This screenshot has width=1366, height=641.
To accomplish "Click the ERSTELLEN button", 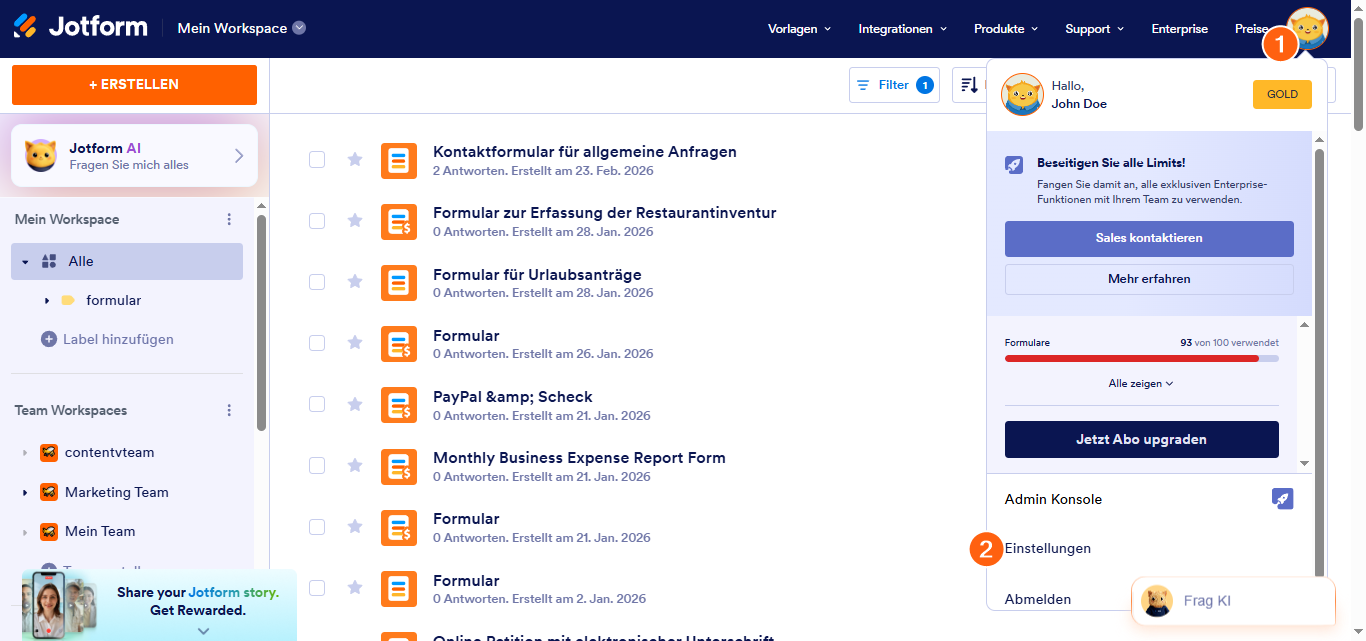I will 133,85.
